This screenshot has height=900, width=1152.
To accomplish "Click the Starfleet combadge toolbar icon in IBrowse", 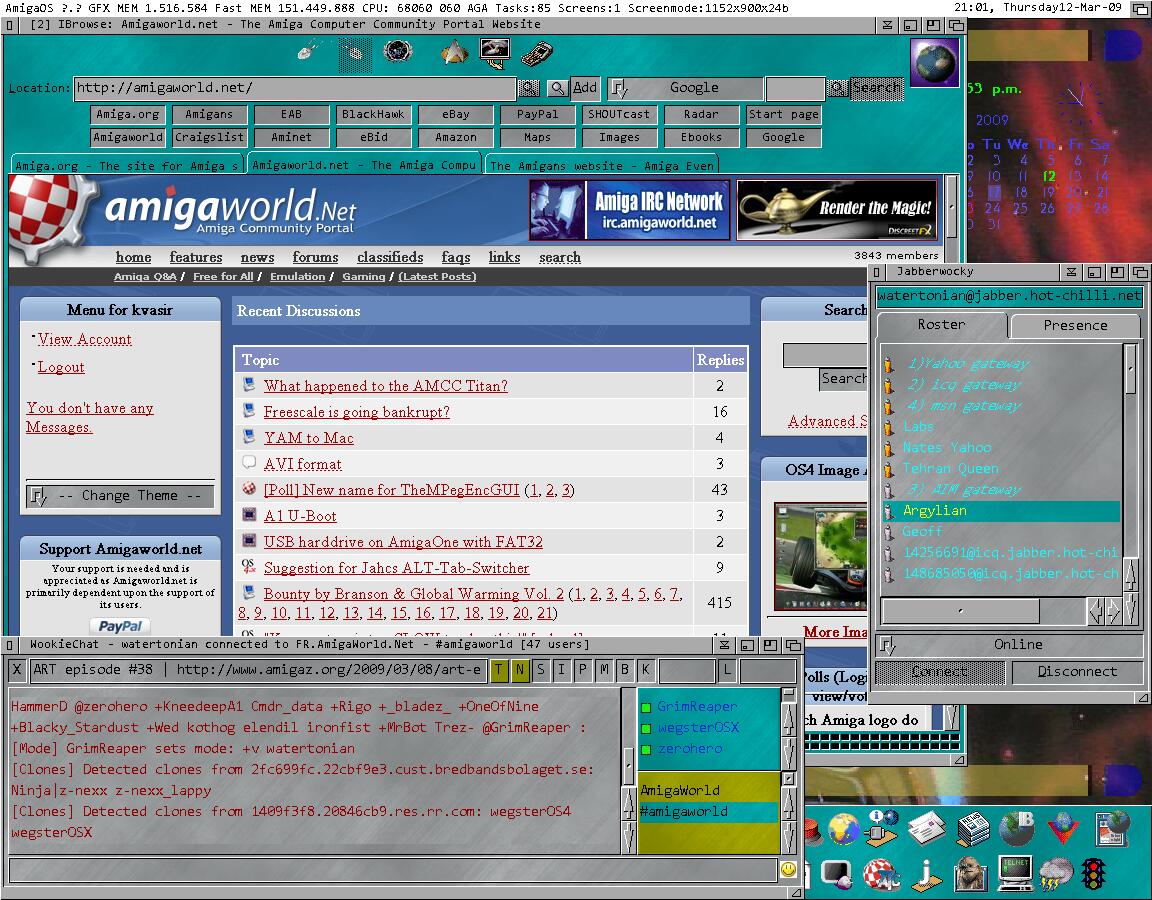I will coord(456,53).
